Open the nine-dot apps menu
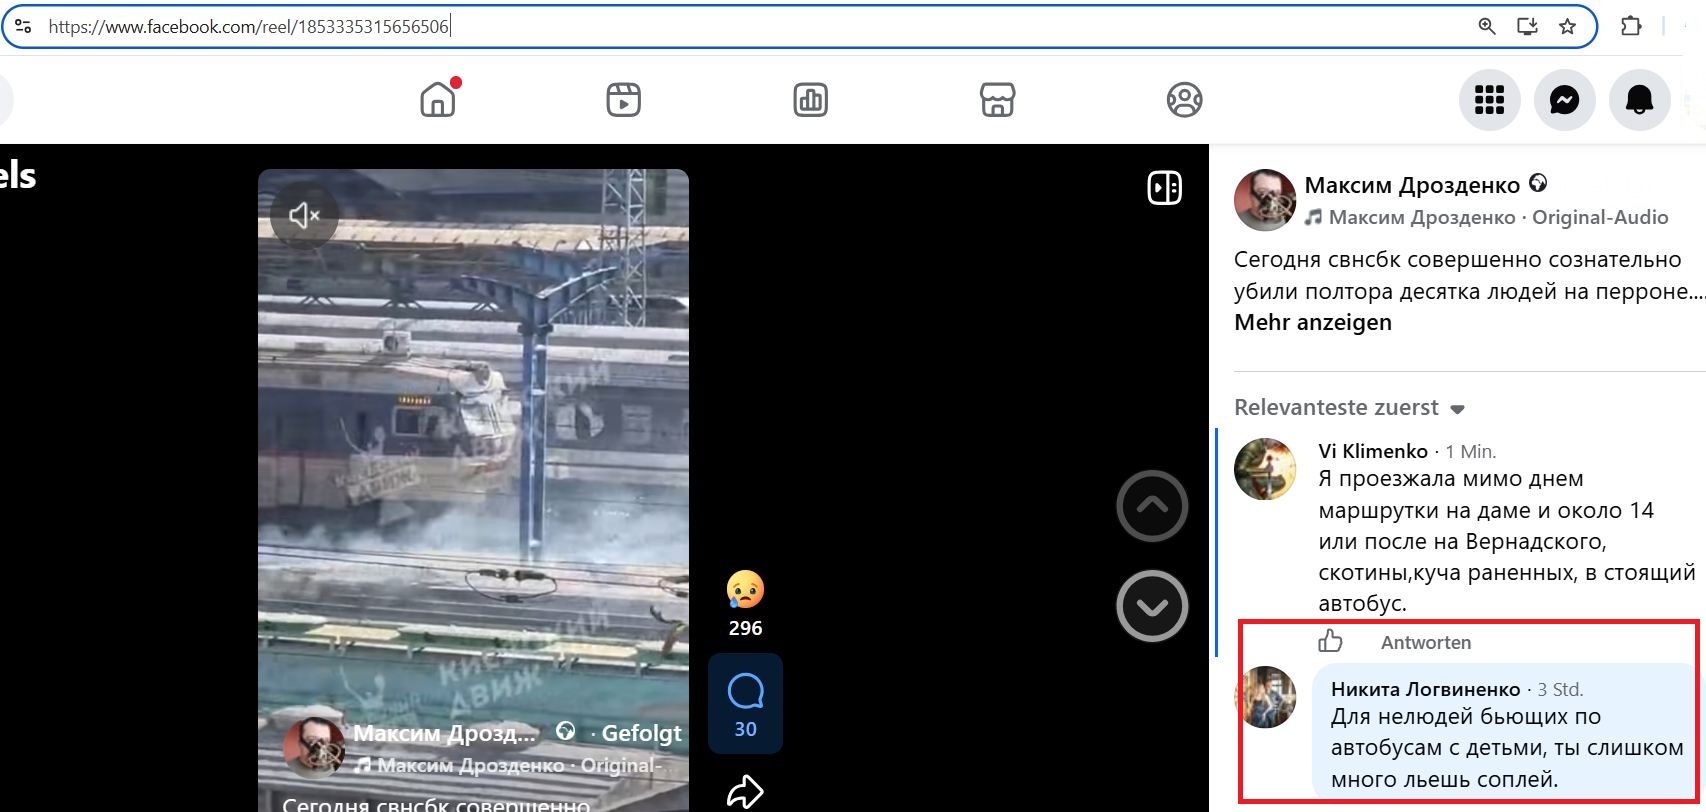Viewport: 1706px width, 812px height. pyautogui.click(x=1490, y=100)
